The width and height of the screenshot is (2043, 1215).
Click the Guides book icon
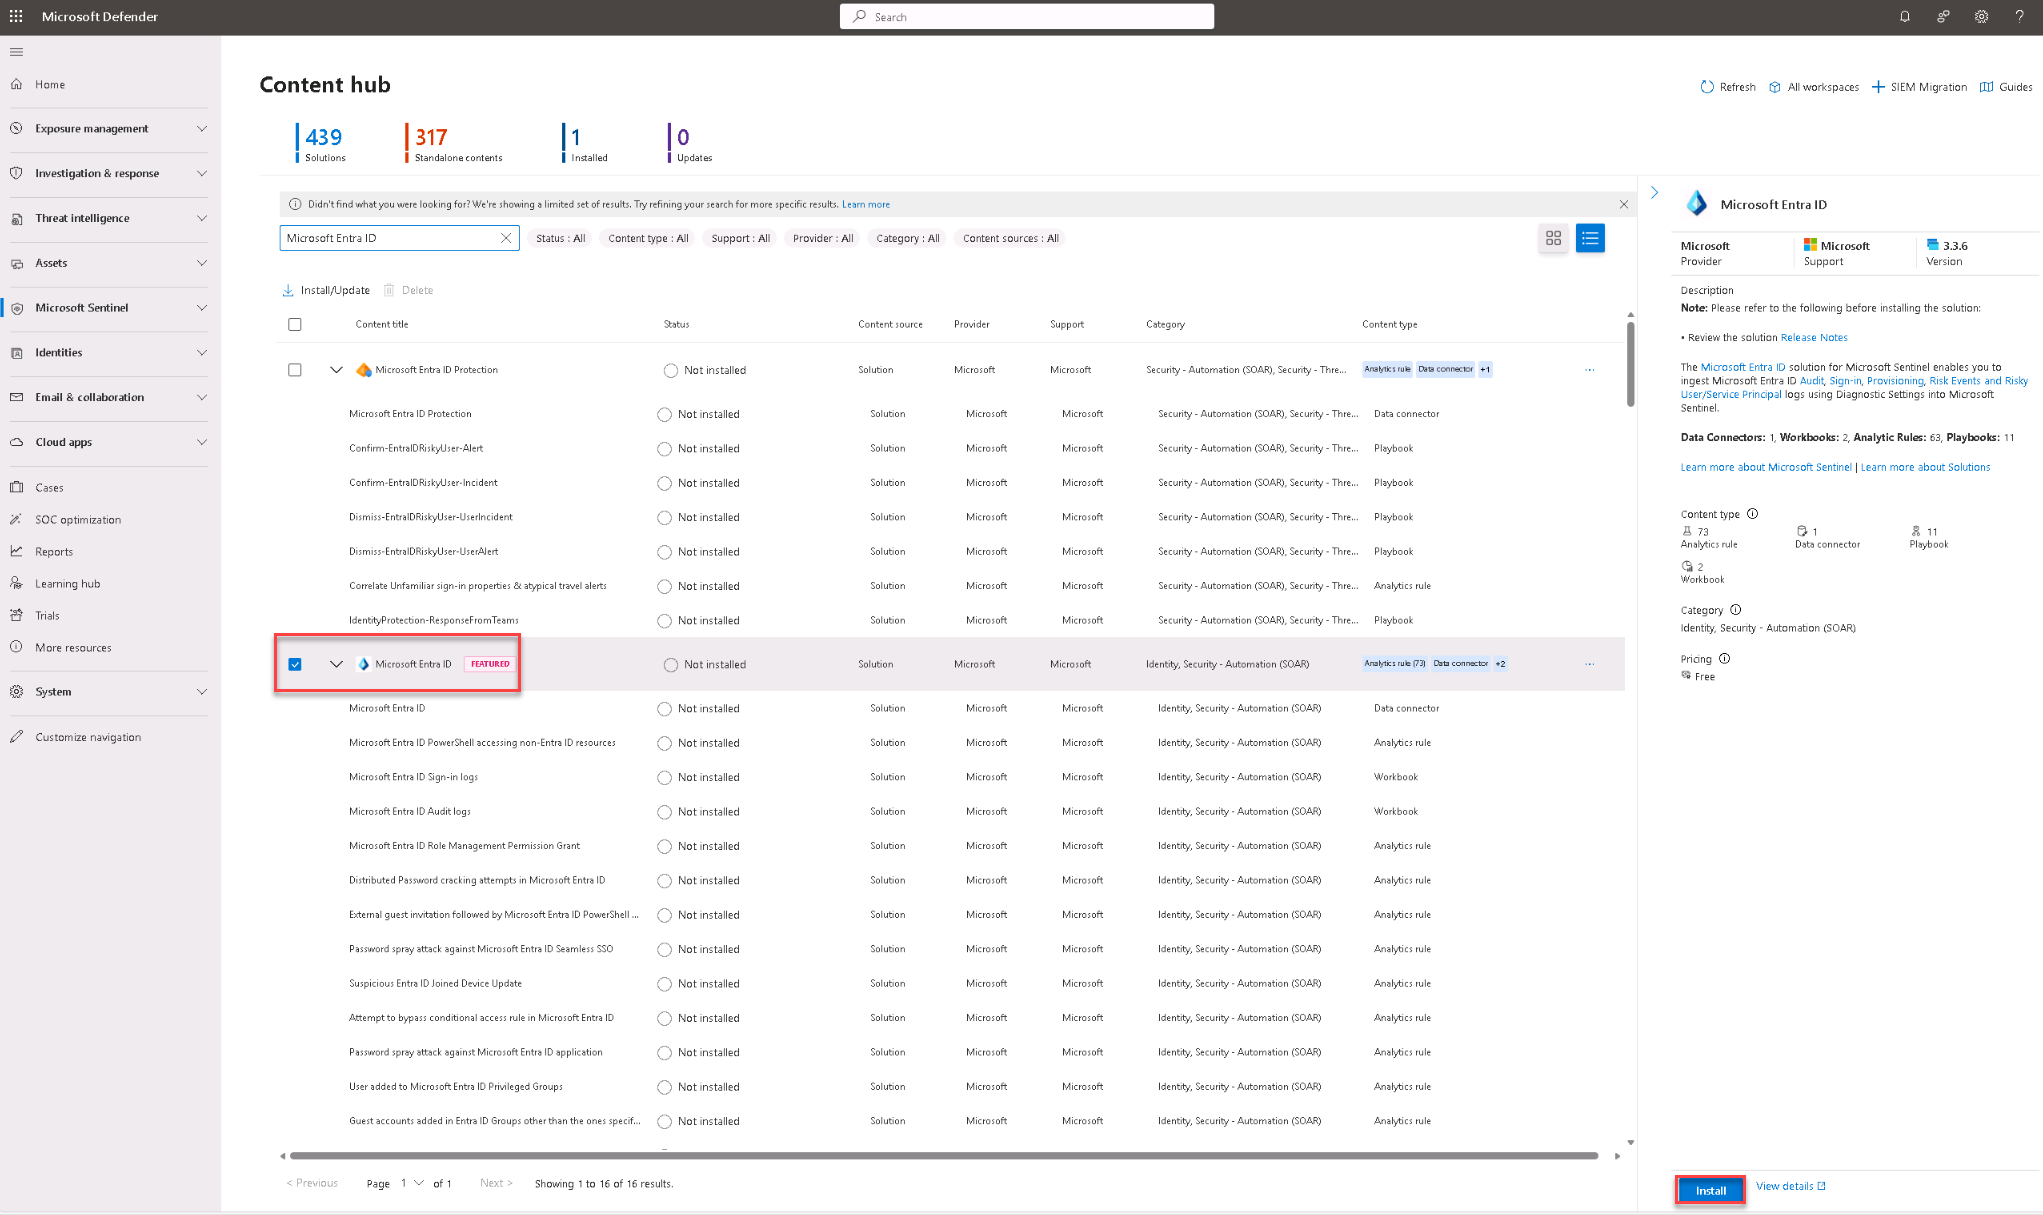click(x=1986, y=87)
